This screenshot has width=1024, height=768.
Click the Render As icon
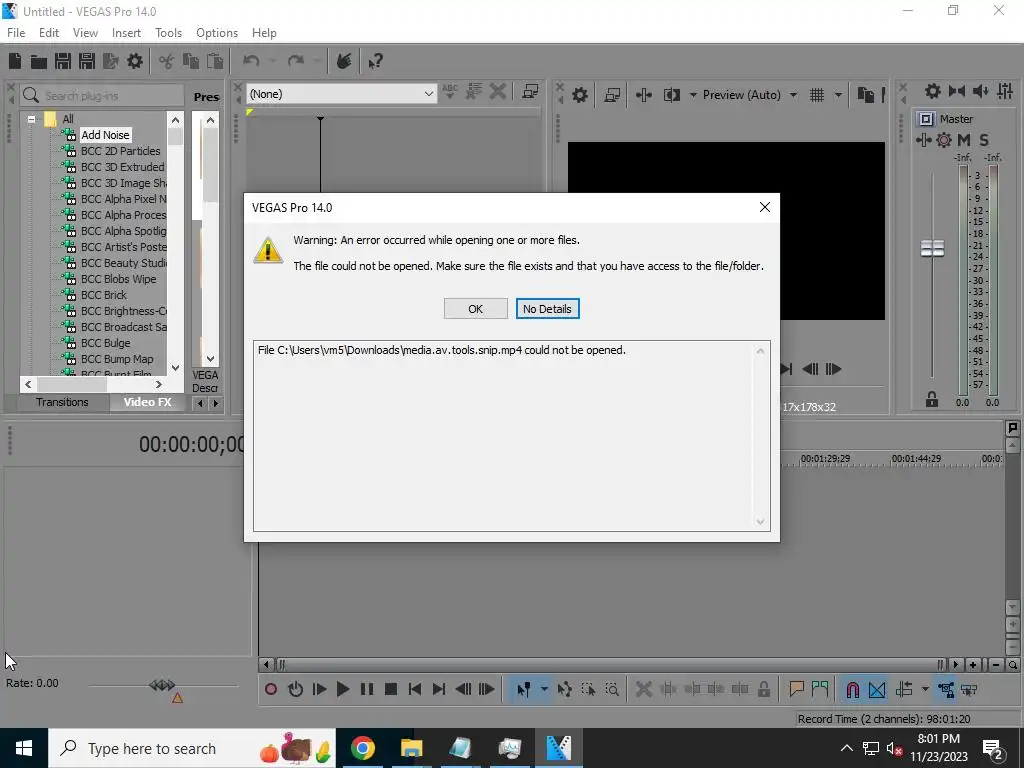111,61
